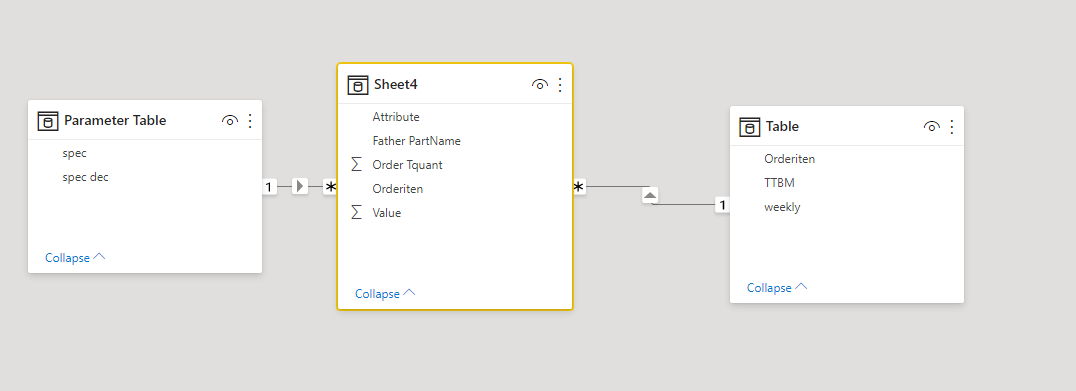Collapse the Table card
The height and width of the screenshot is (391, 1076).
click(x=777, y=288)
